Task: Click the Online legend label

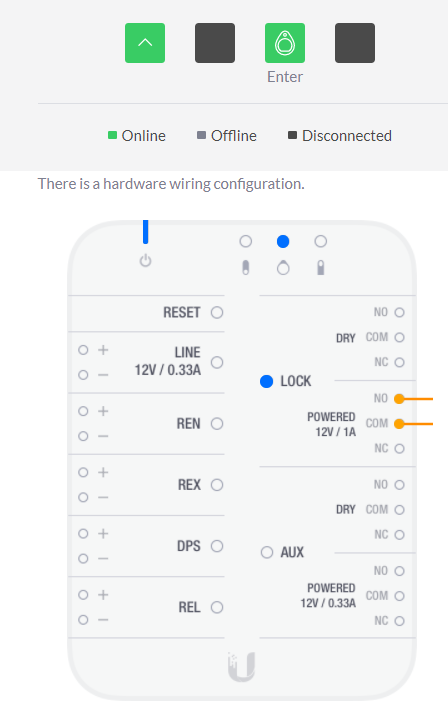Action: [144, 136]
